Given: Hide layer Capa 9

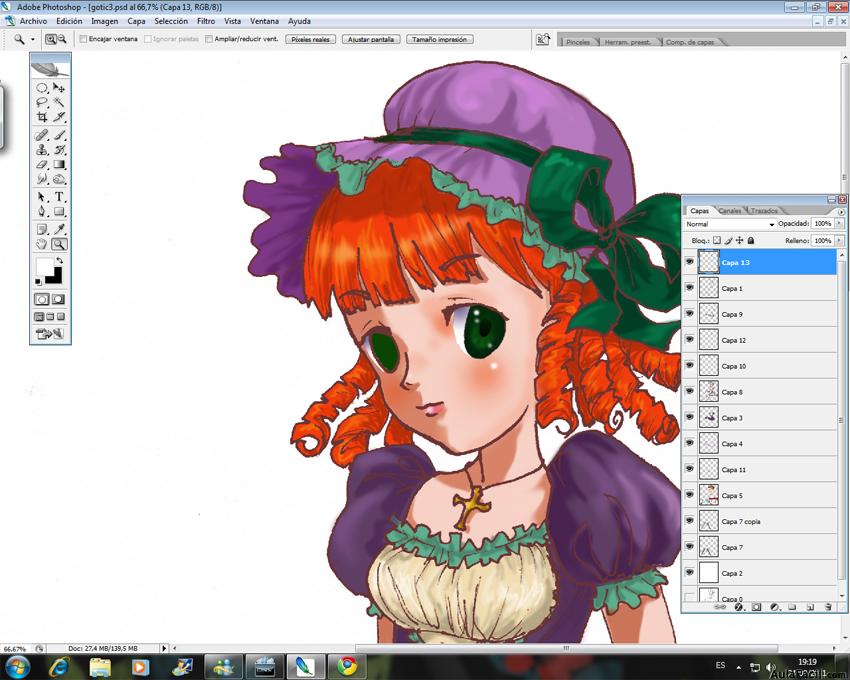Looking at the screenshot, I should tap(690, 314).
